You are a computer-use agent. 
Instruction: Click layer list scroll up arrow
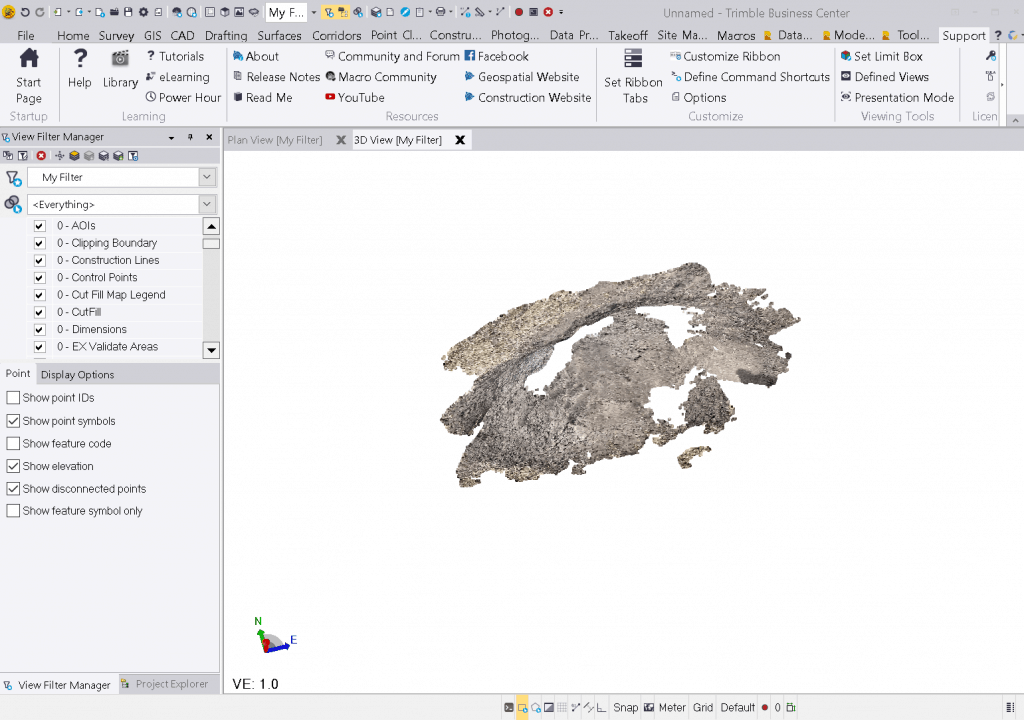click(x=211, y=227)
